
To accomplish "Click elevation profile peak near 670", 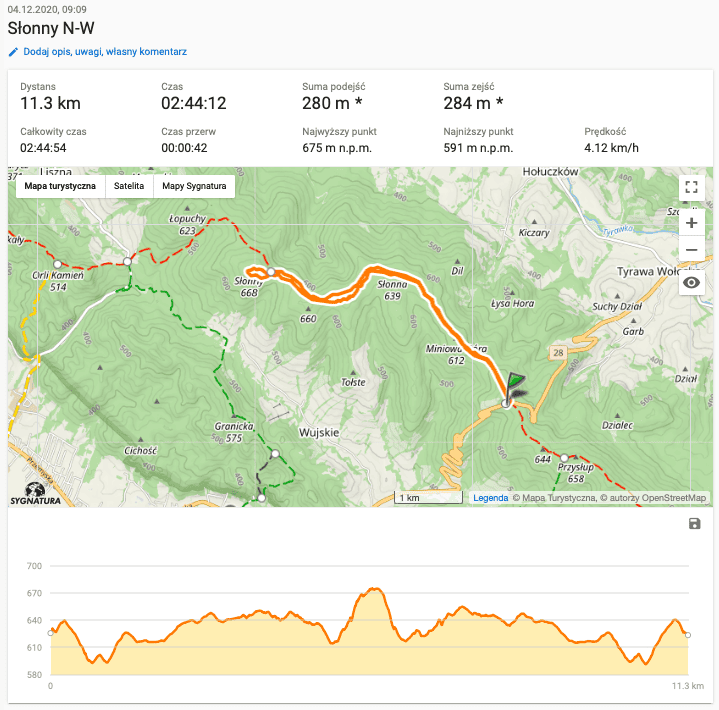I will pyautogui.click(x=373, y=589).
